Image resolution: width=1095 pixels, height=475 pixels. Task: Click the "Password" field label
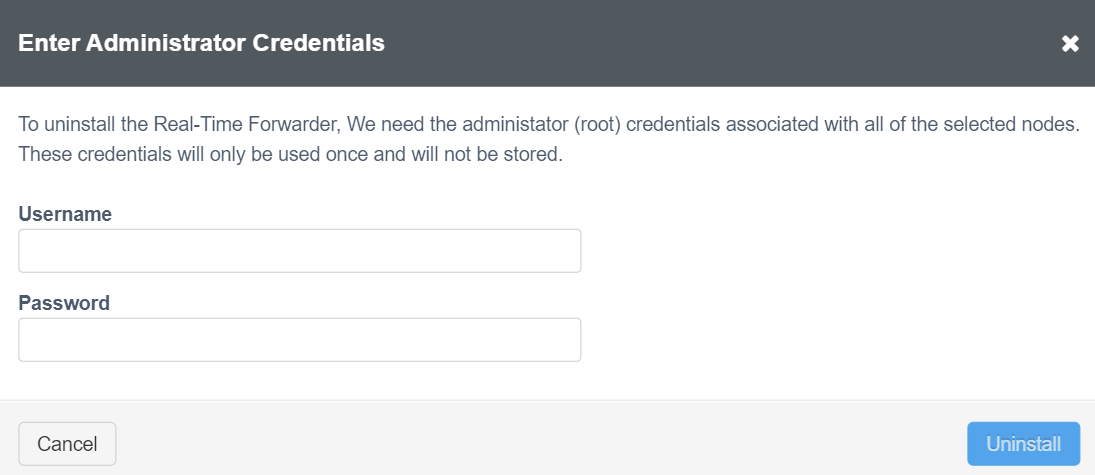[64, 303]
